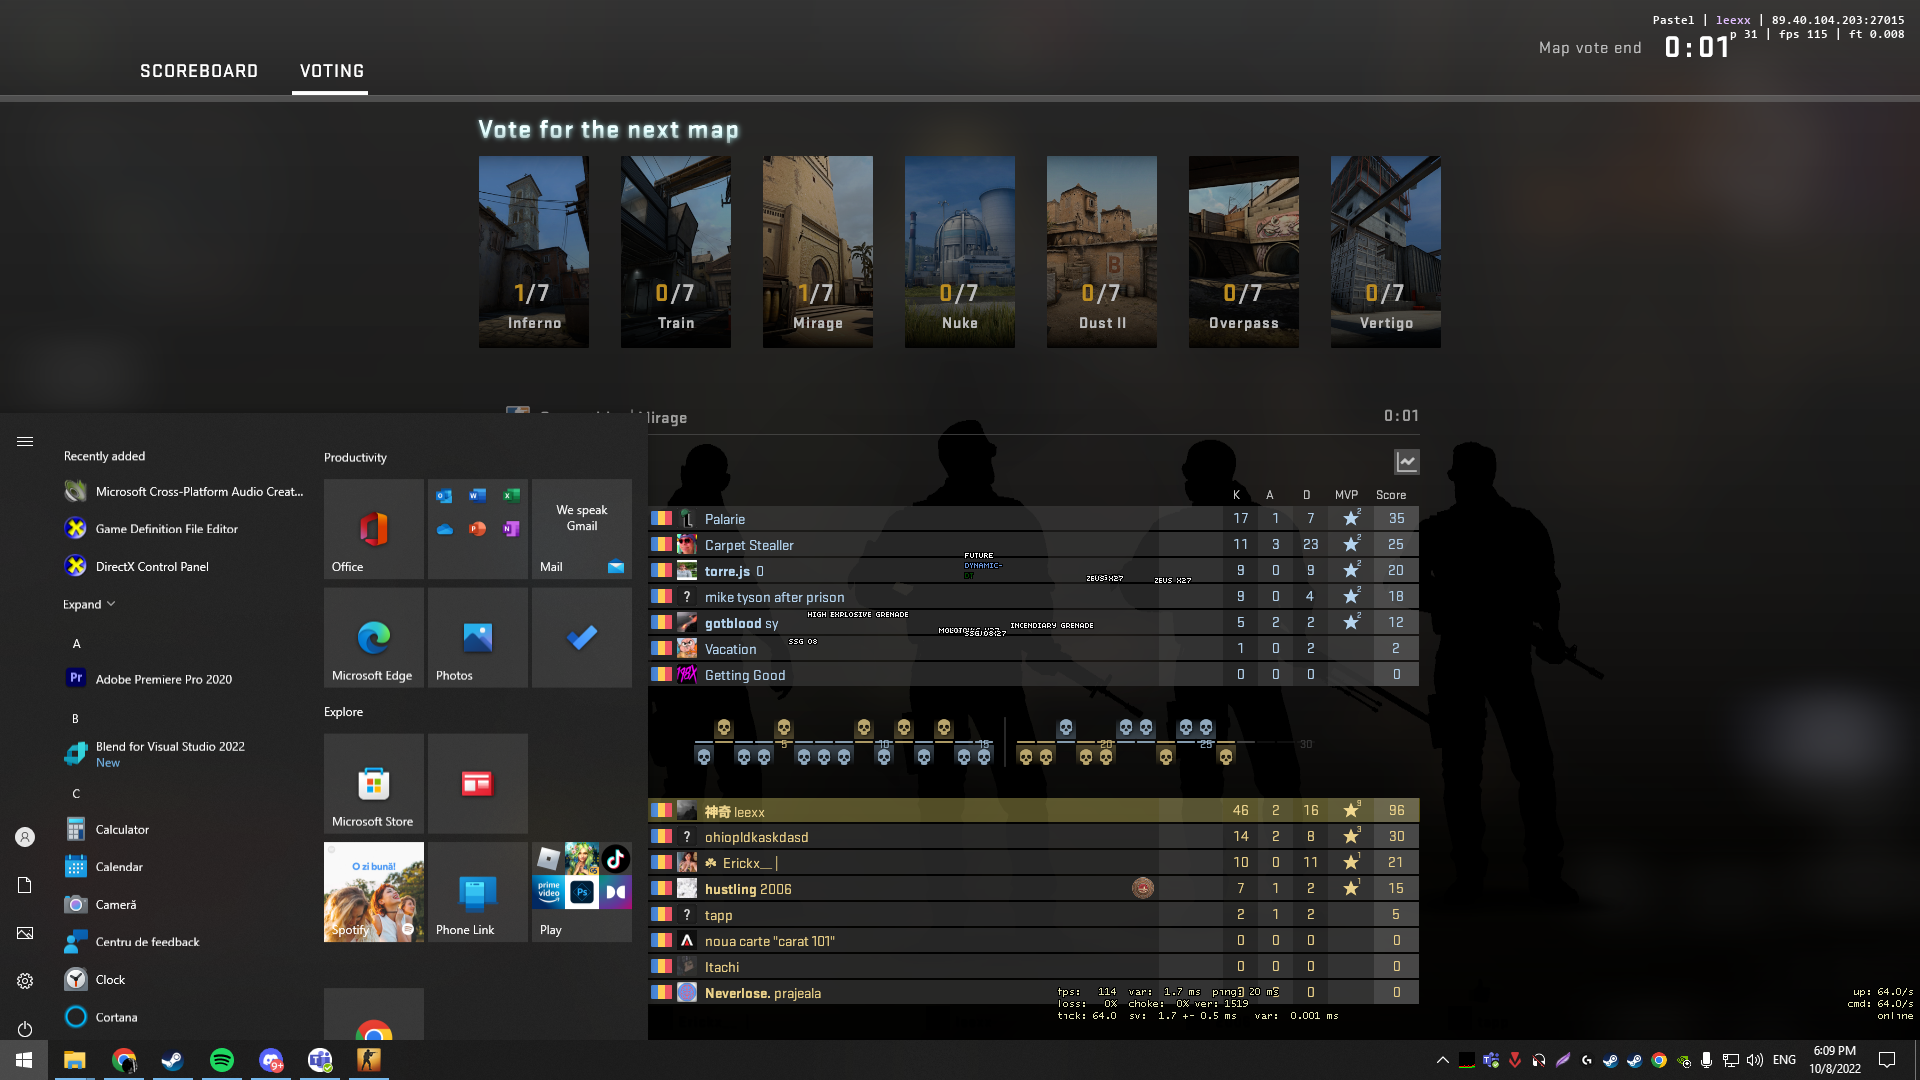
Task: Click the letter B app list header
Action: pyautogui.click(x=75, y=718)
